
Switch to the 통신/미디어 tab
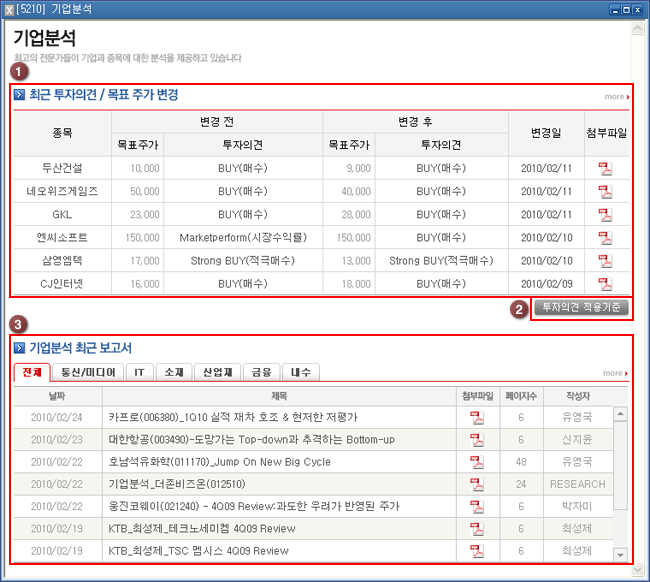tap(90, 372)
